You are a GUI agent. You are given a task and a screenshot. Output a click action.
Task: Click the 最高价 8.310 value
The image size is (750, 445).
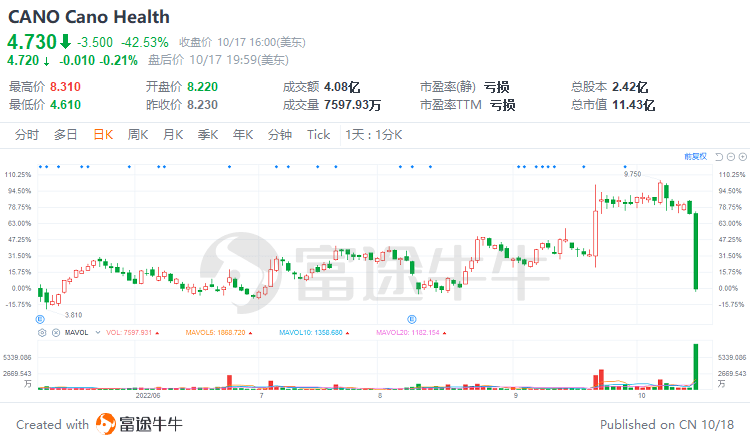point(66,87)
